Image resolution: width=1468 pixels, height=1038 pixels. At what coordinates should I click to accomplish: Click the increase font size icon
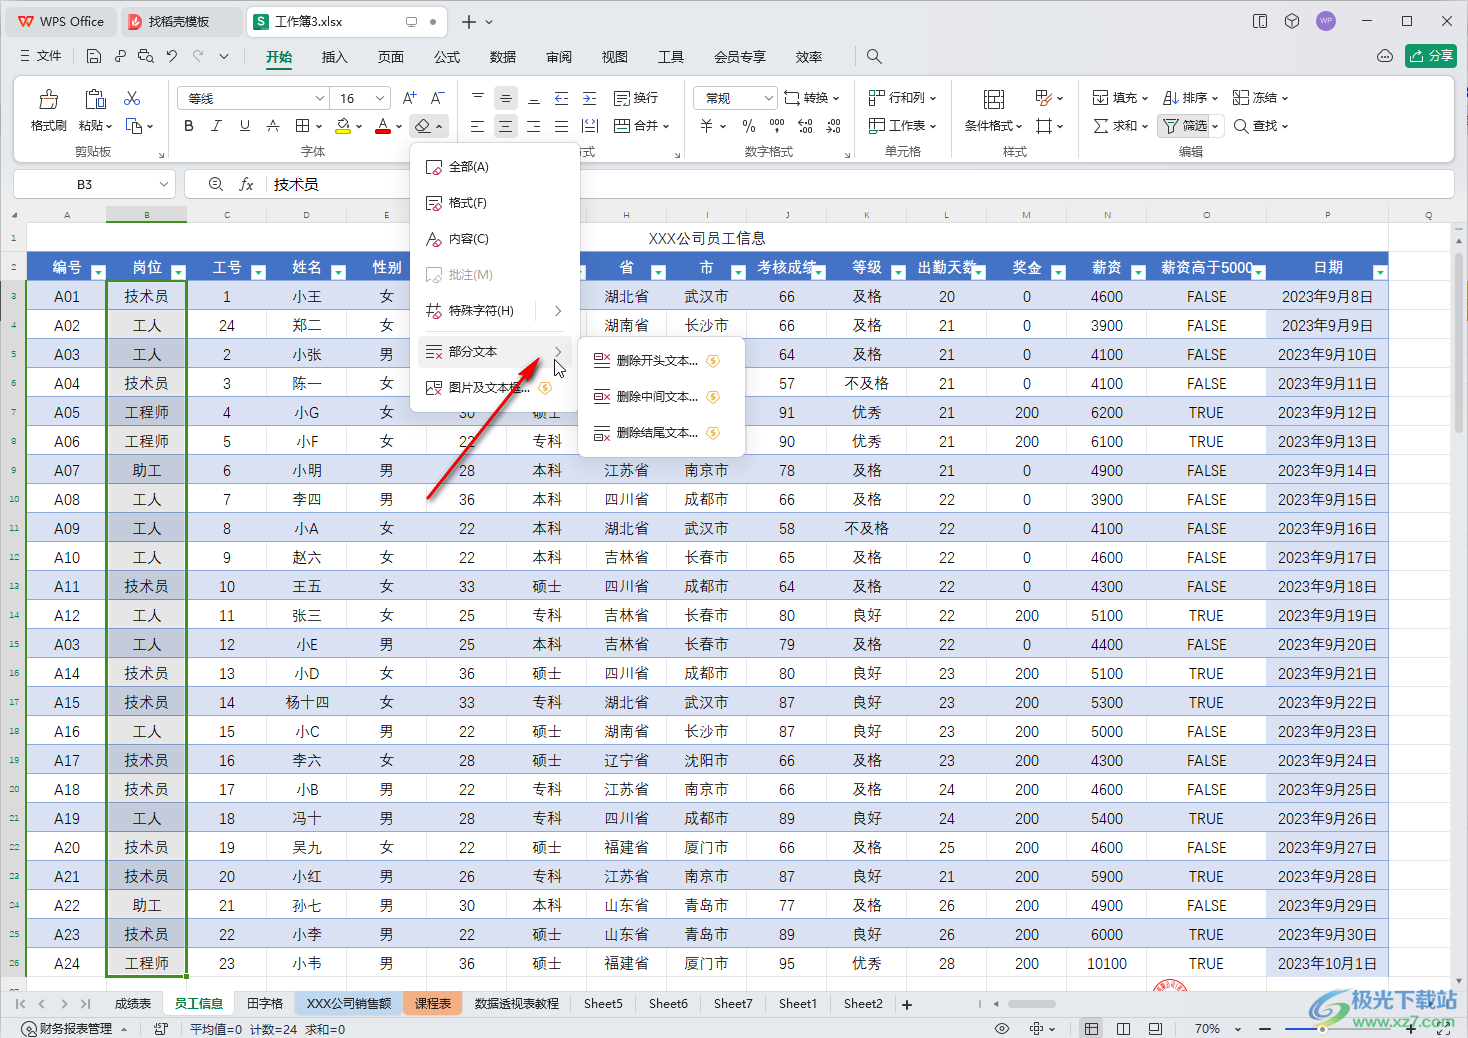point(409,98)
